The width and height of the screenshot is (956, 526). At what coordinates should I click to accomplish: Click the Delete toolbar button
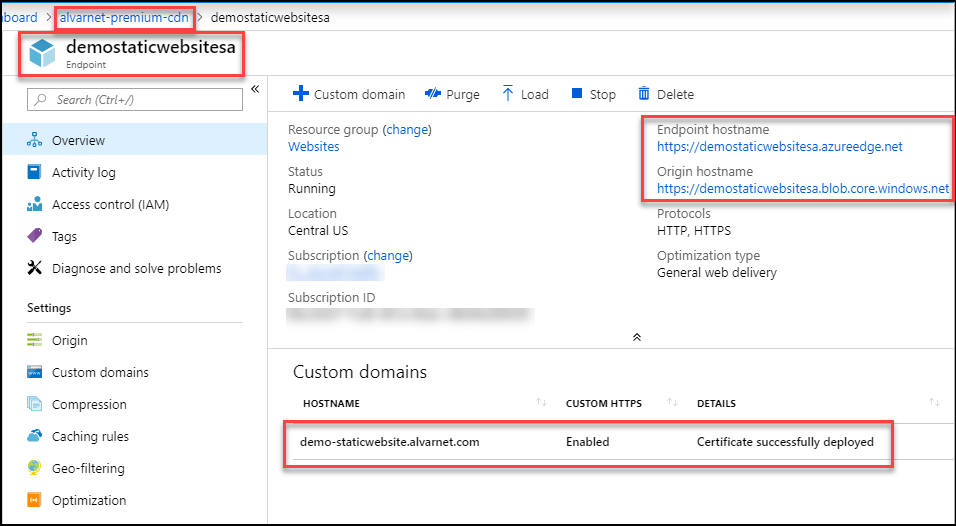coord(666,94)
